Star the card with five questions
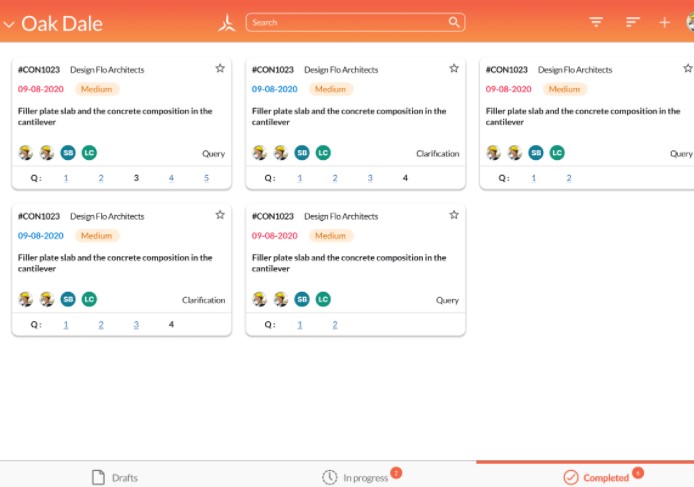Image resolution: width=694 pixels, height=487 pixels. click(220, 68)
